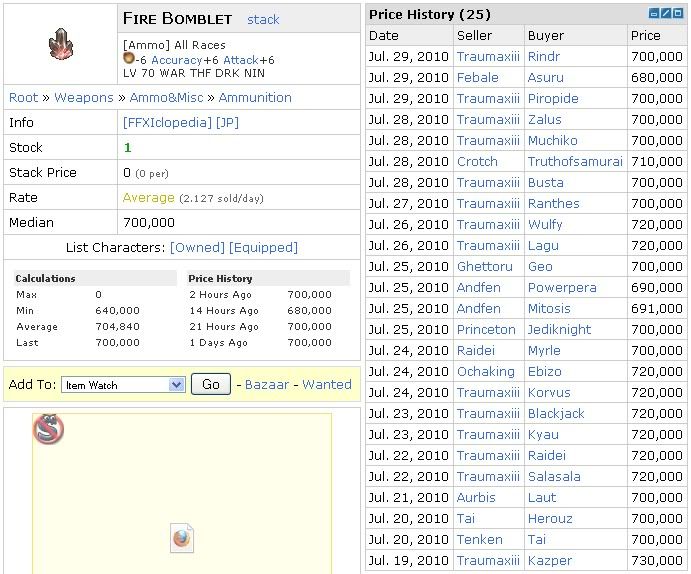Open the Wanted link
Viewport: 691px width, 574px height.
click(327, 385)
